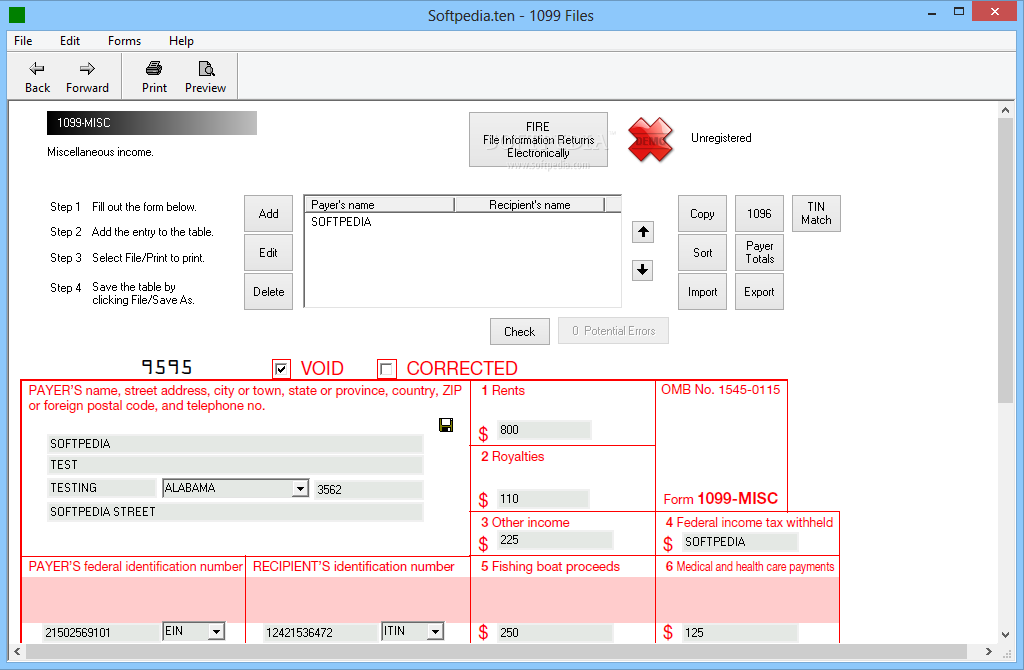Click the payer name field containing SOFTPEDIA
This screenshot has width=1024, height=670.
pyautogui.click(x=235, y=444)
